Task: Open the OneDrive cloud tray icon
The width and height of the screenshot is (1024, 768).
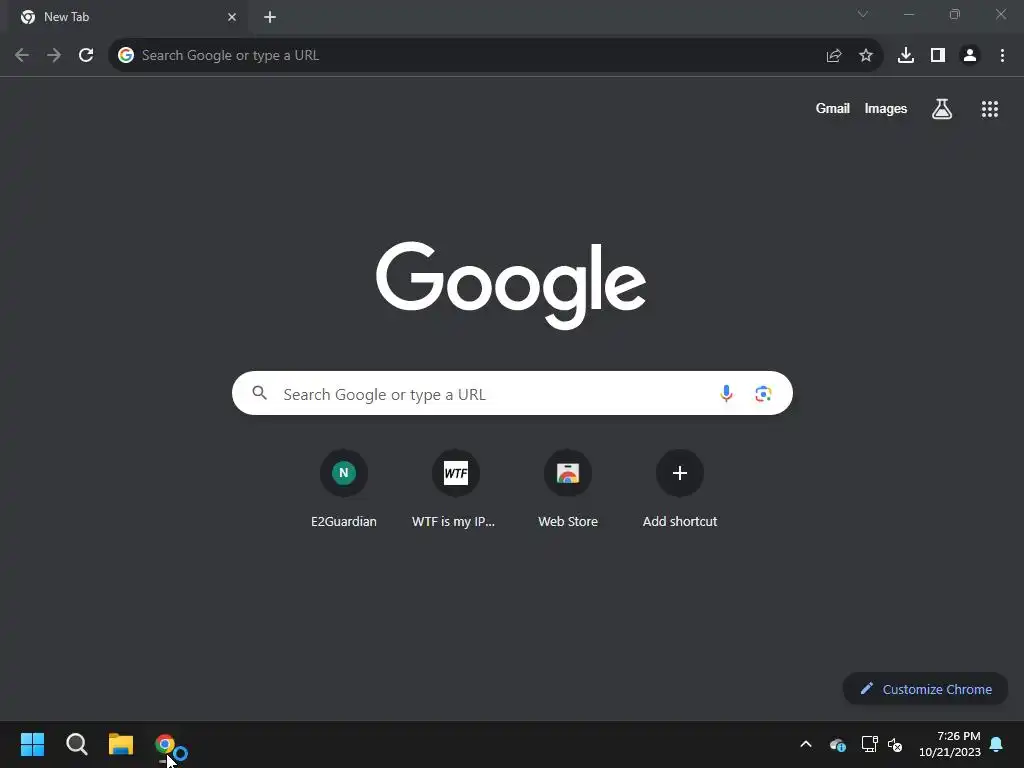Action: click(x=838, y=744)
